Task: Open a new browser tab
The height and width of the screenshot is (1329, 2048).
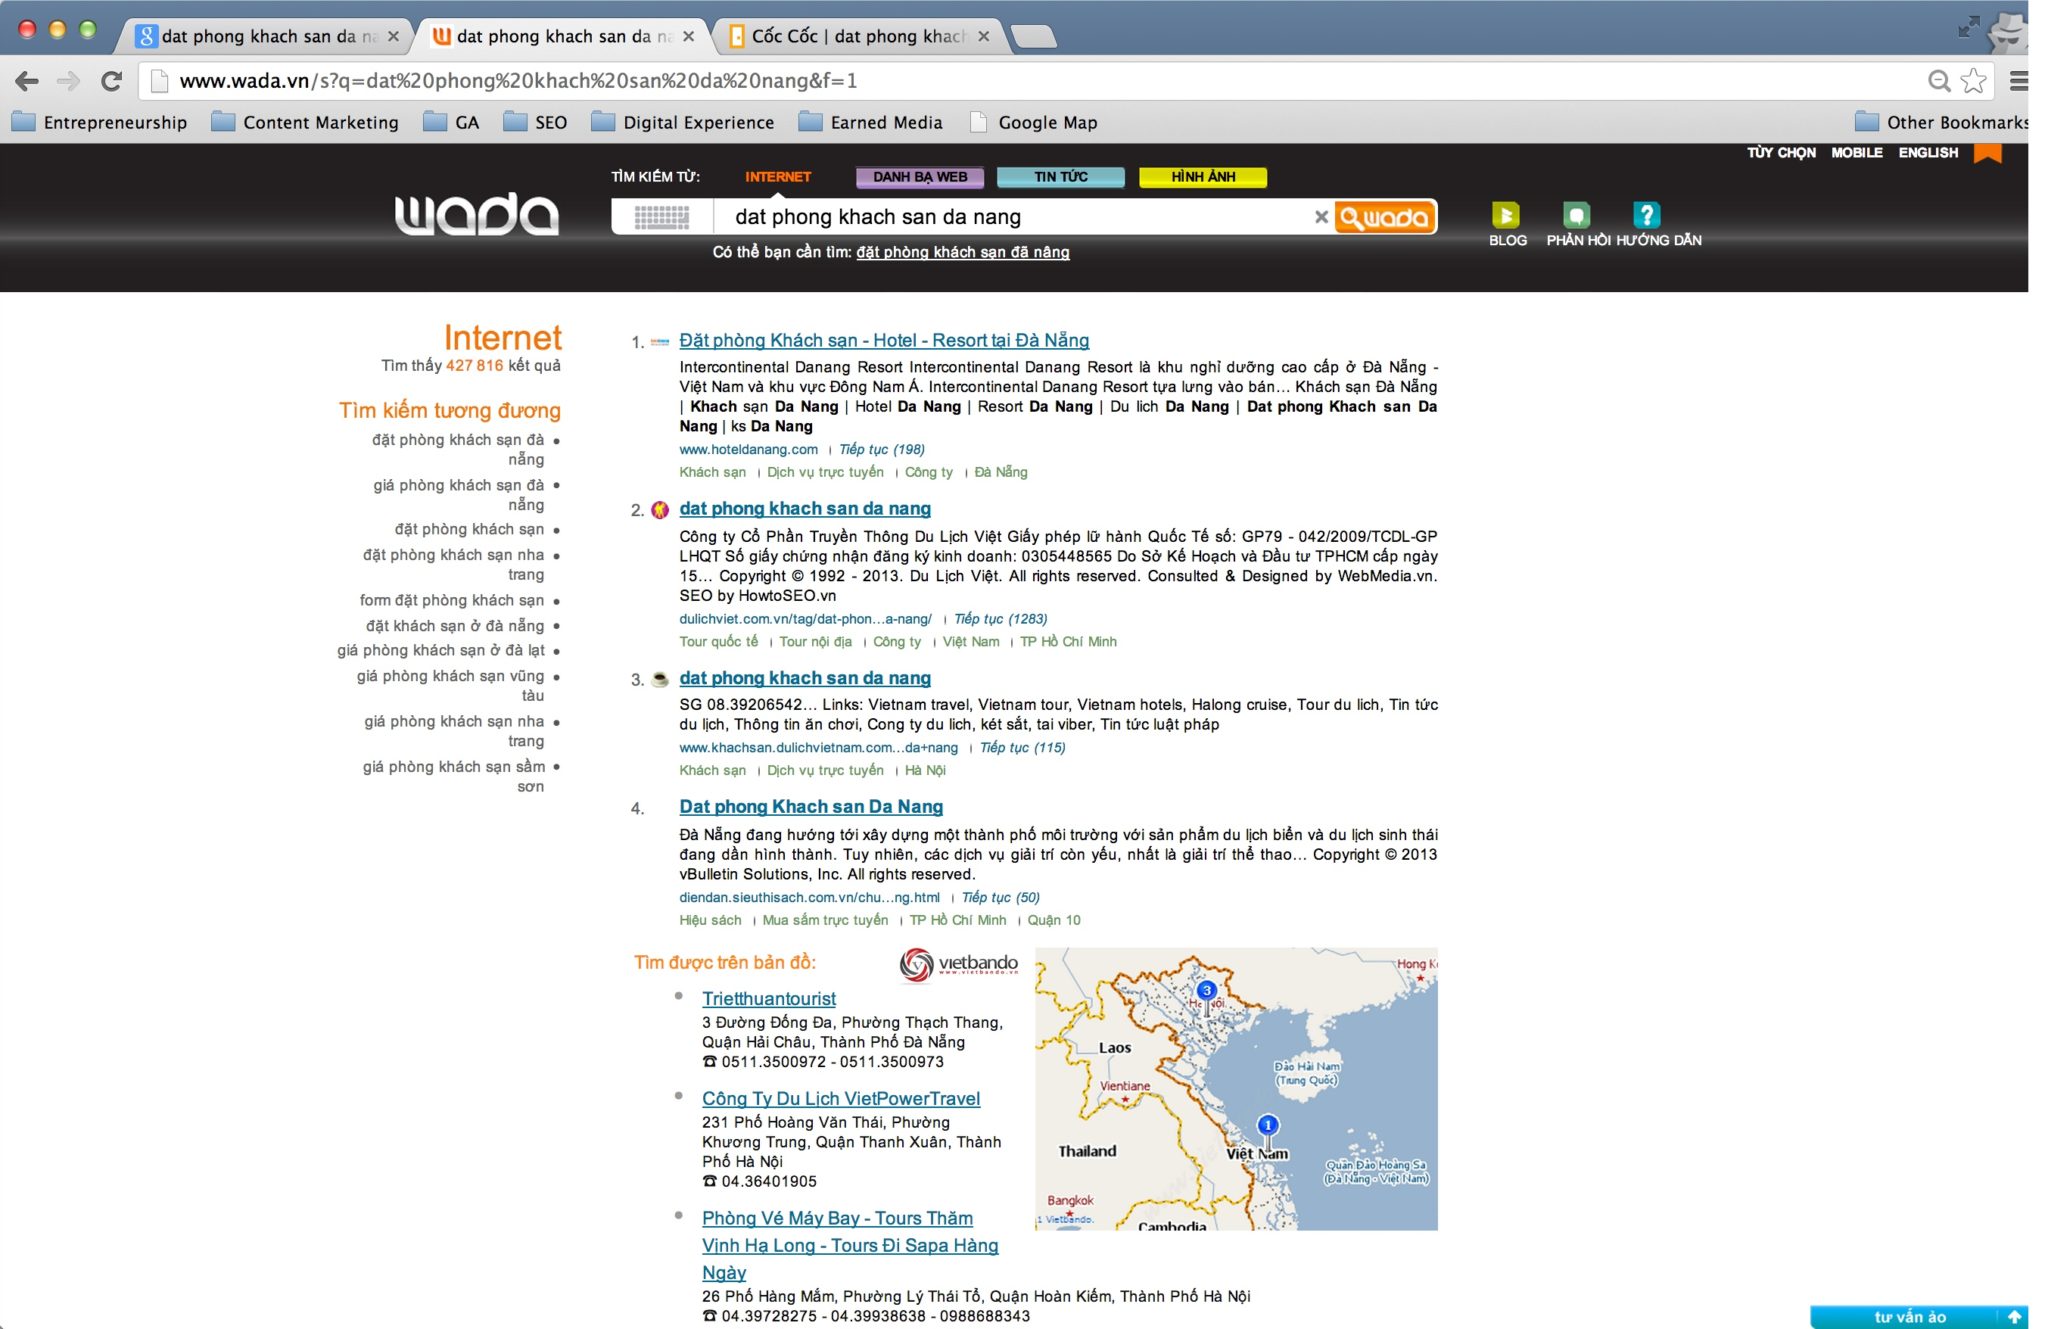Action: click(1034, 37)
